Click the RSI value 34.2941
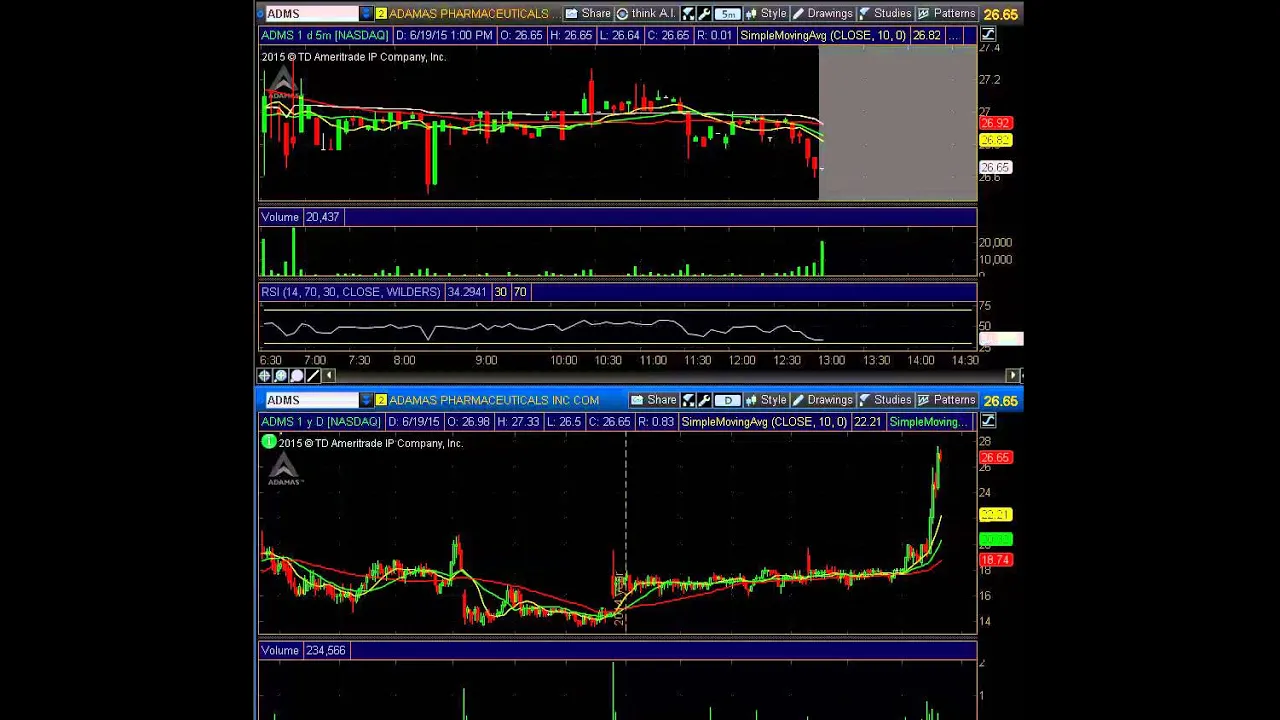Screen dimensions: 1280x720 point(467,292)
